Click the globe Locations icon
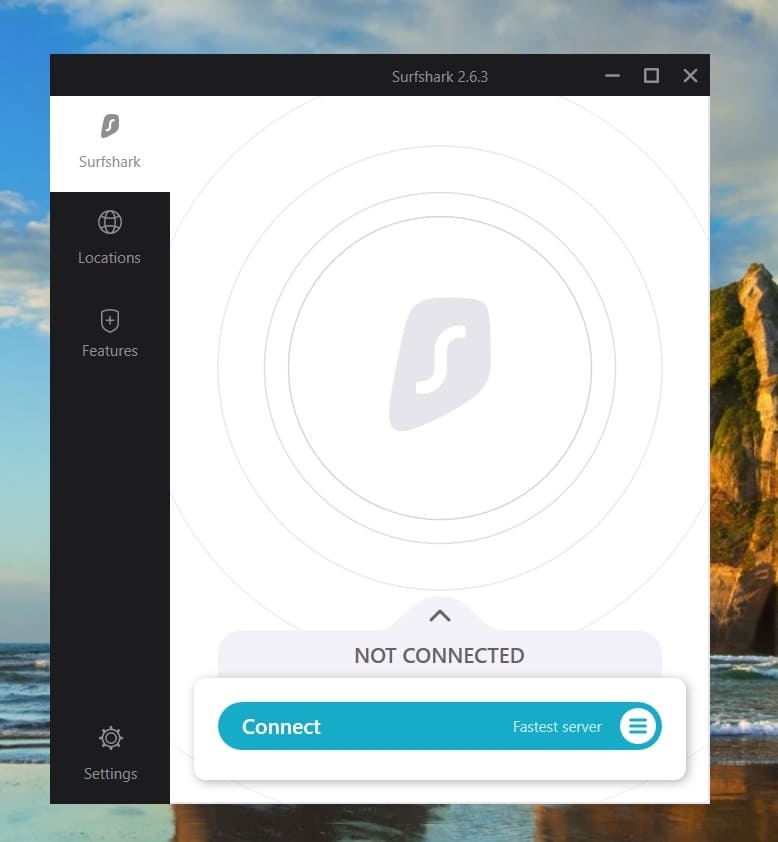This screenshot has width=778, height=842. pyautogui.click(x=110, y=222)
